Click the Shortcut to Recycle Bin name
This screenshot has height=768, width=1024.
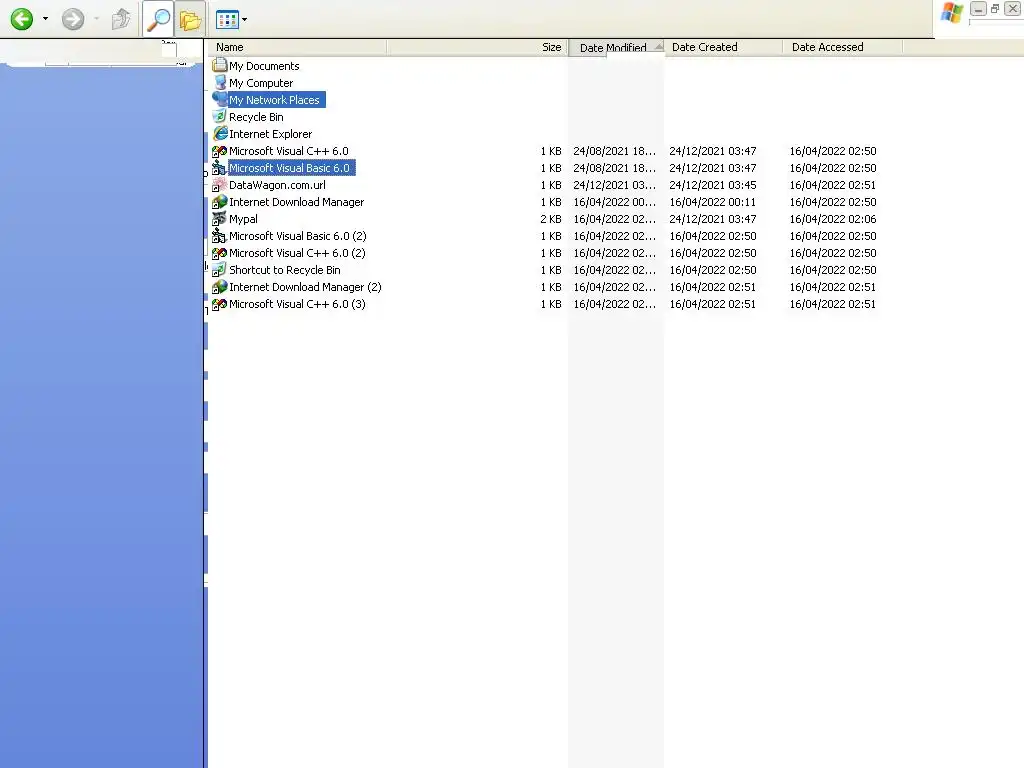coord(285,270)
